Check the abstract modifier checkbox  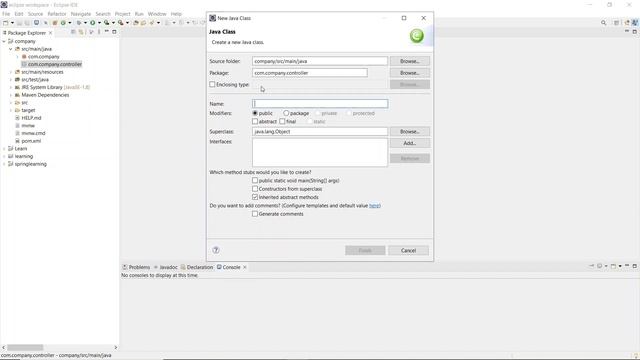click(x=255, y=122)
